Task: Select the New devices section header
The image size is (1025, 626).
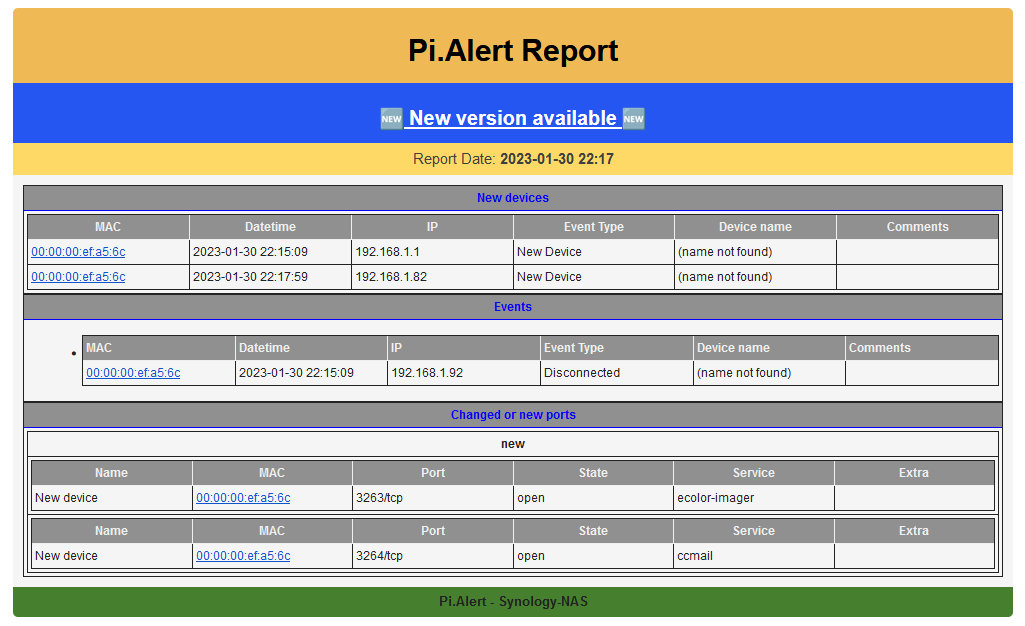Action: [513, 197]
